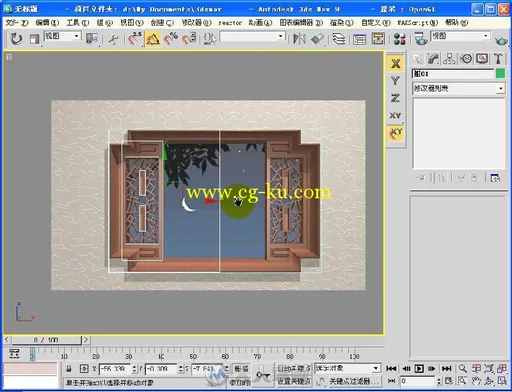Open the Render Scene dialog teapot icon
Screen dimensions: 512x392
click(421, 39)
